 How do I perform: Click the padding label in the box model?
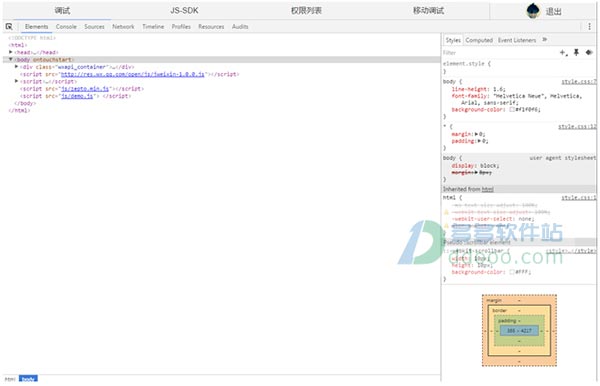click(507, 321)
